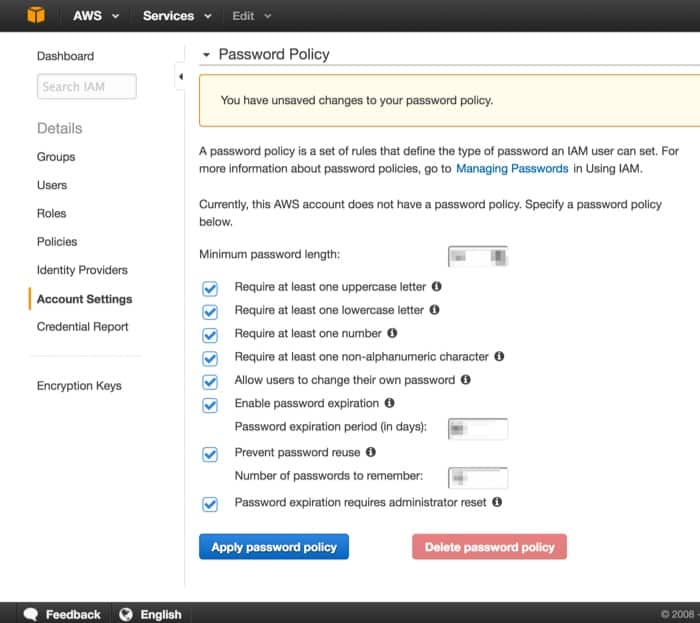The width and height of the screenshot is (700, 623).
Task: Click the AWS orange cube logo
Action: tap(36, 15)
